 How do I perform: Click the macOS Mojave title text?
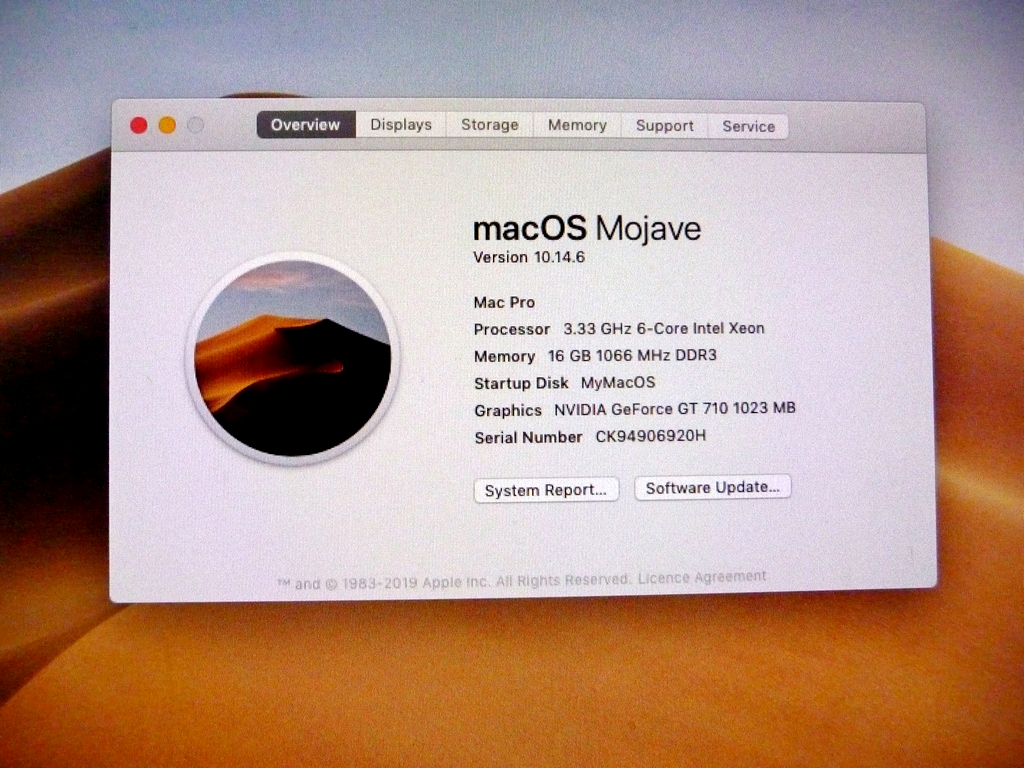click(586, 229)
